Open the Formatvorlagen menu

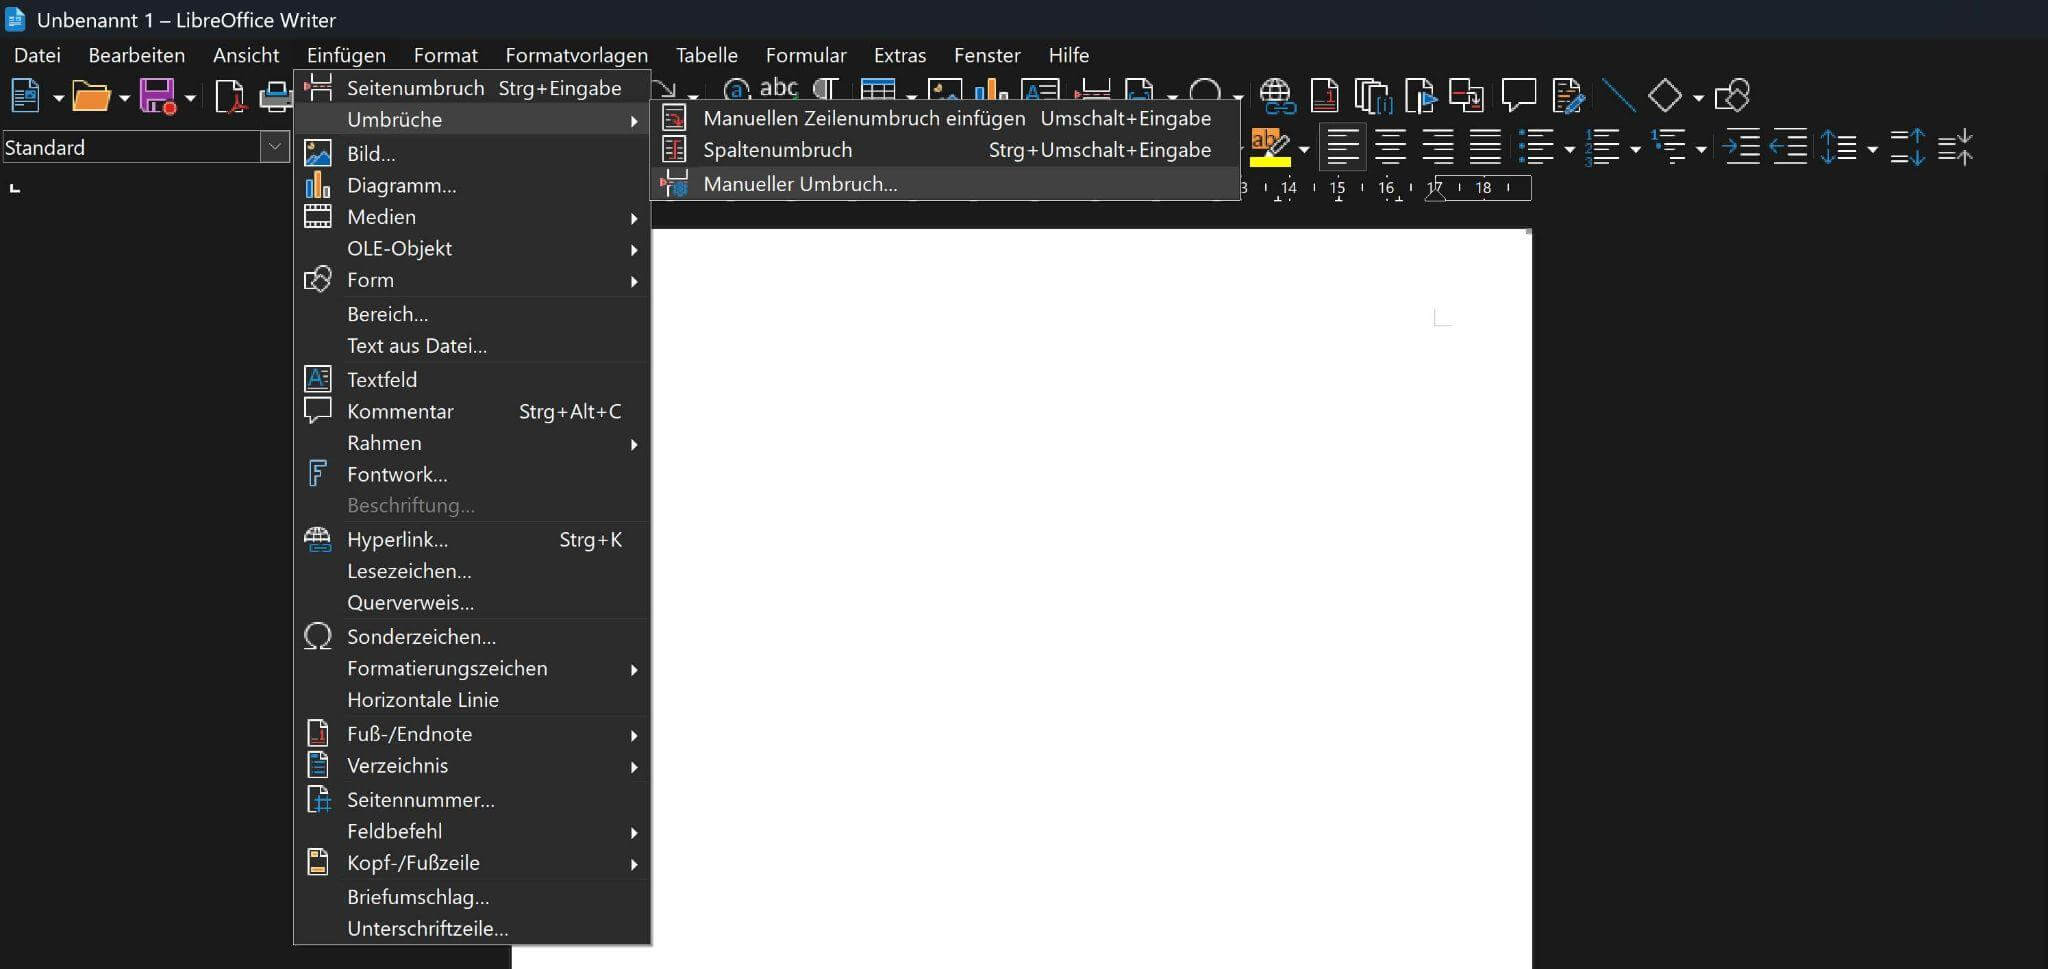coord(576,55)
